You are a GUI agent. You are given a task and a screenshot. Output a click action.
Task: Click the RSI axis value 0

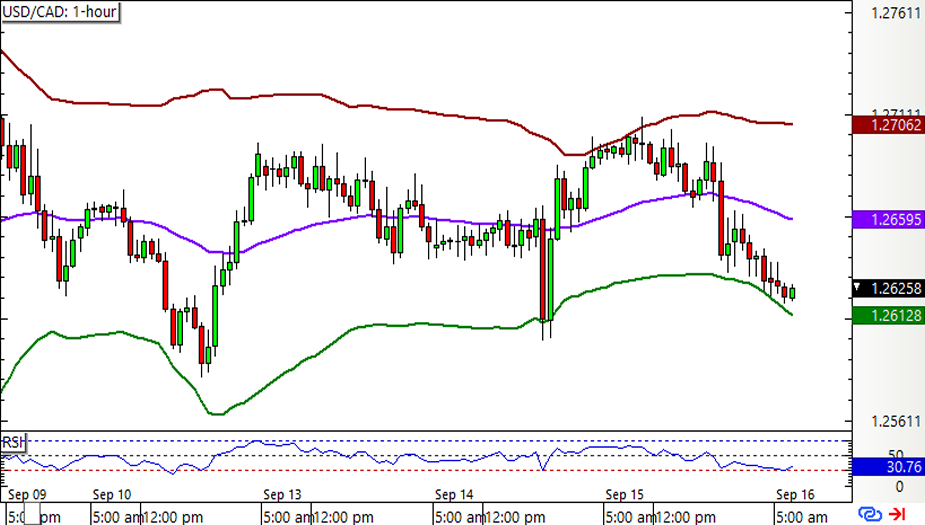[x=899, y=487]
